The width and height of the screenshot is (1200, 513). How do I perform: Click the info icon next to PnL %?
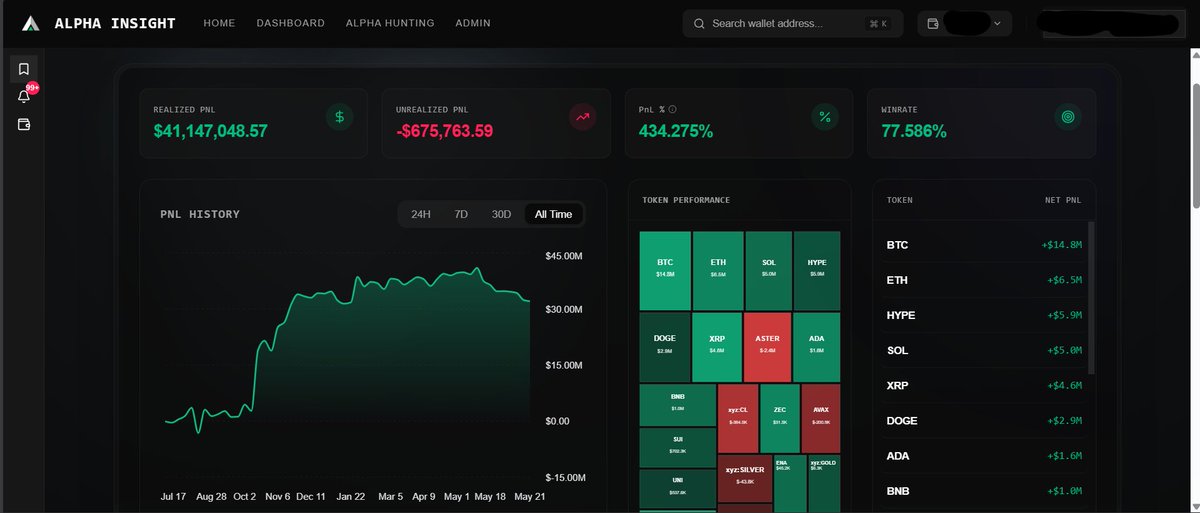pos(673,110)
